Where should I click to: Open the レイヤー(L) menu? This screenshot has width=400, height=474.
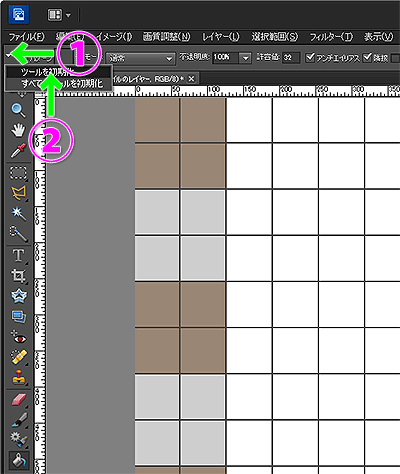click(x=221, y=37)
